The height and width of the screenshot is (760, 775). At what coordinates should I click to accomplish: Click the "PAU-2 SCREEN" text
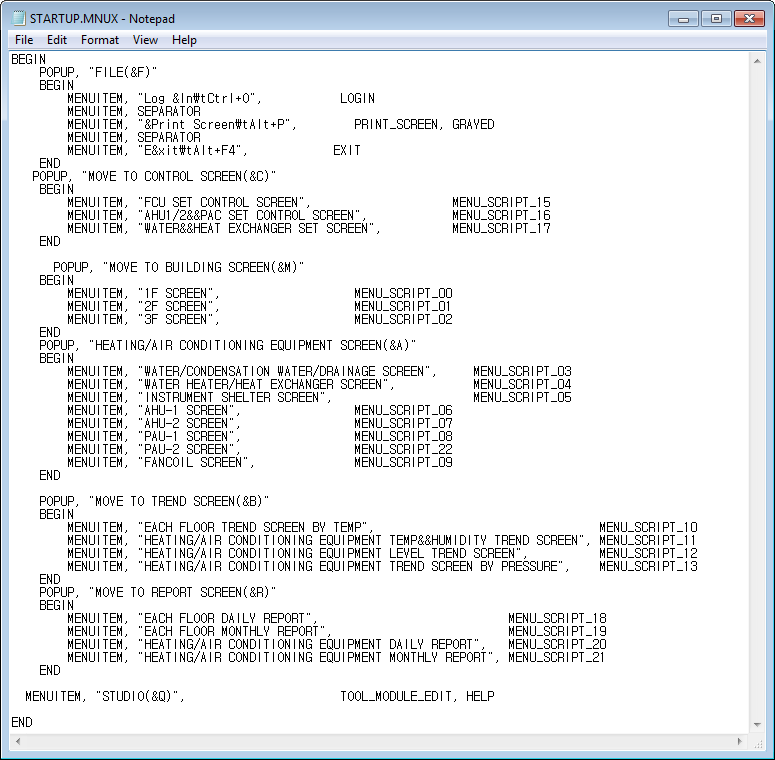[x=186, y=449]
